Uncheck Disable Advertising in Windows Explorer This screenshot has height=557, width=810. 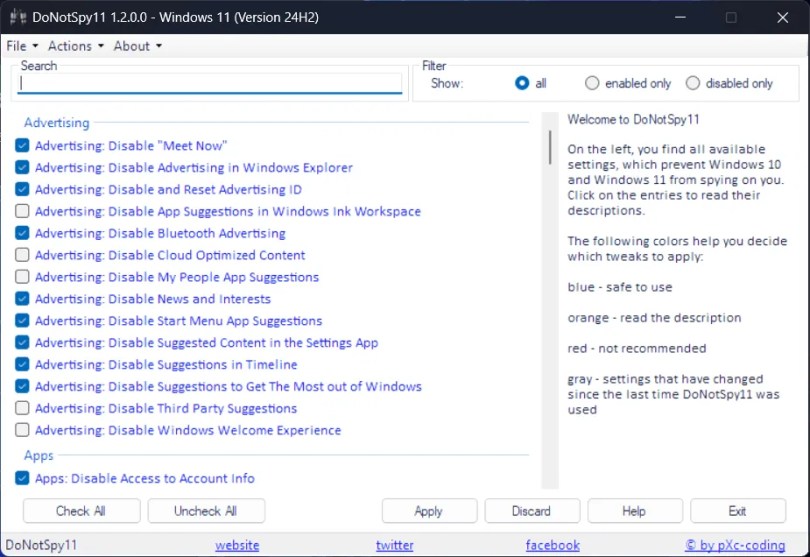pos(22,167)
